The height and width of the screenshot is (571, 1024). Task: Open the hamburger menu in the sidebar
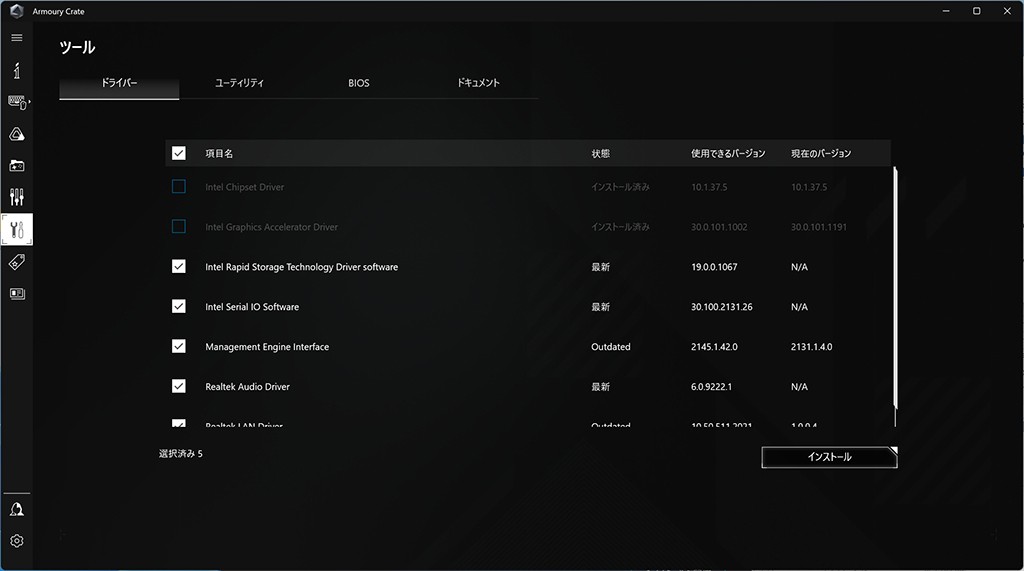coord(17,38)
